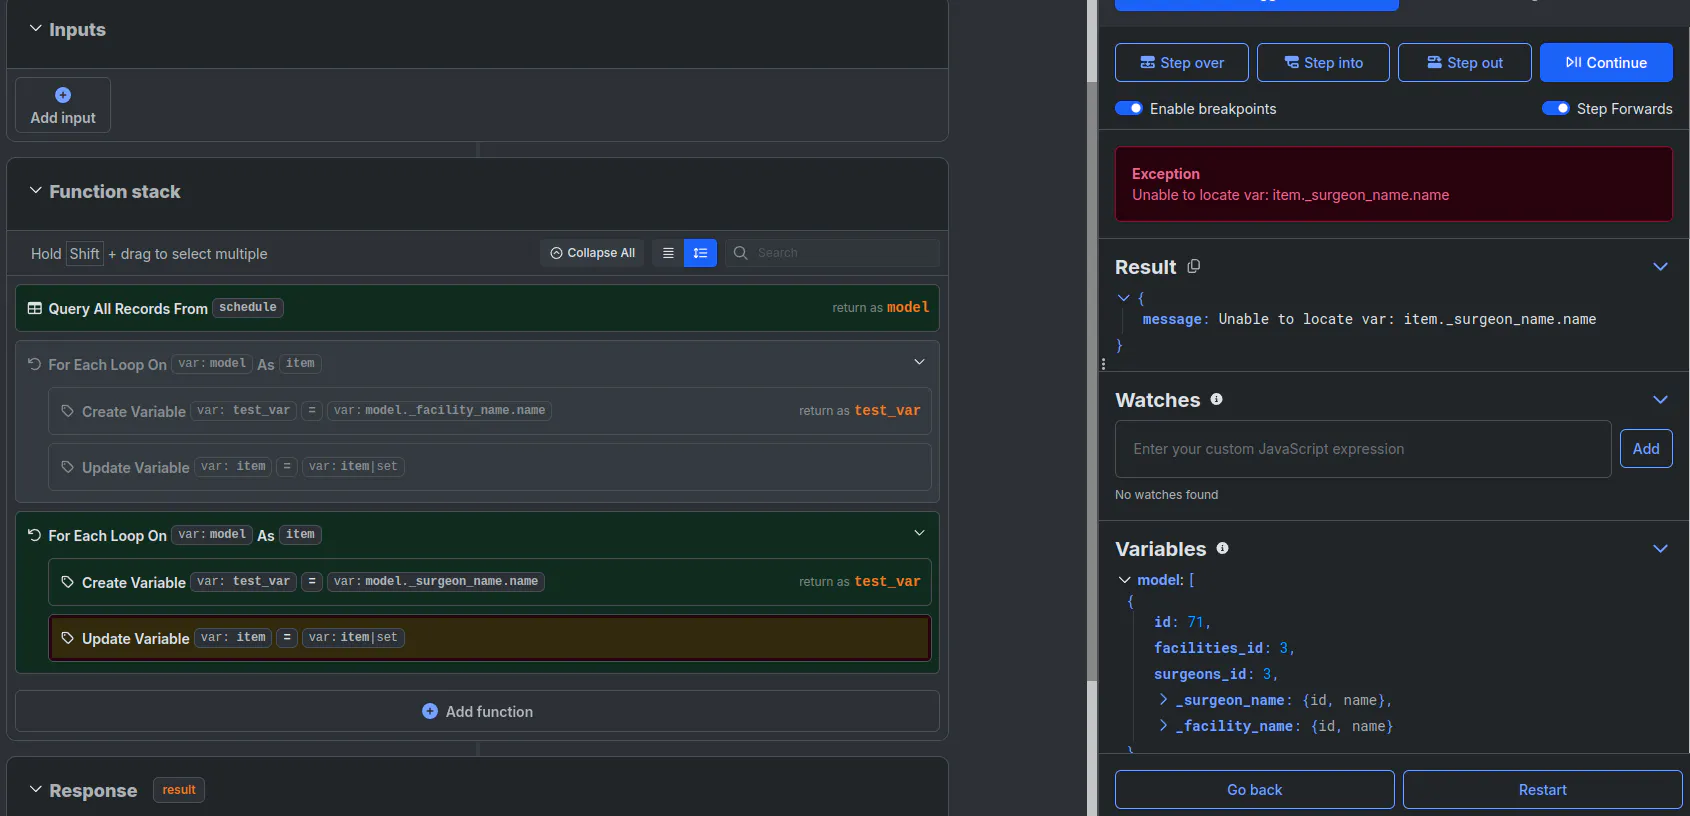Viewport: 1690px width, 816px height.
Task: Click Step out button
Action: click(1464, 62)
